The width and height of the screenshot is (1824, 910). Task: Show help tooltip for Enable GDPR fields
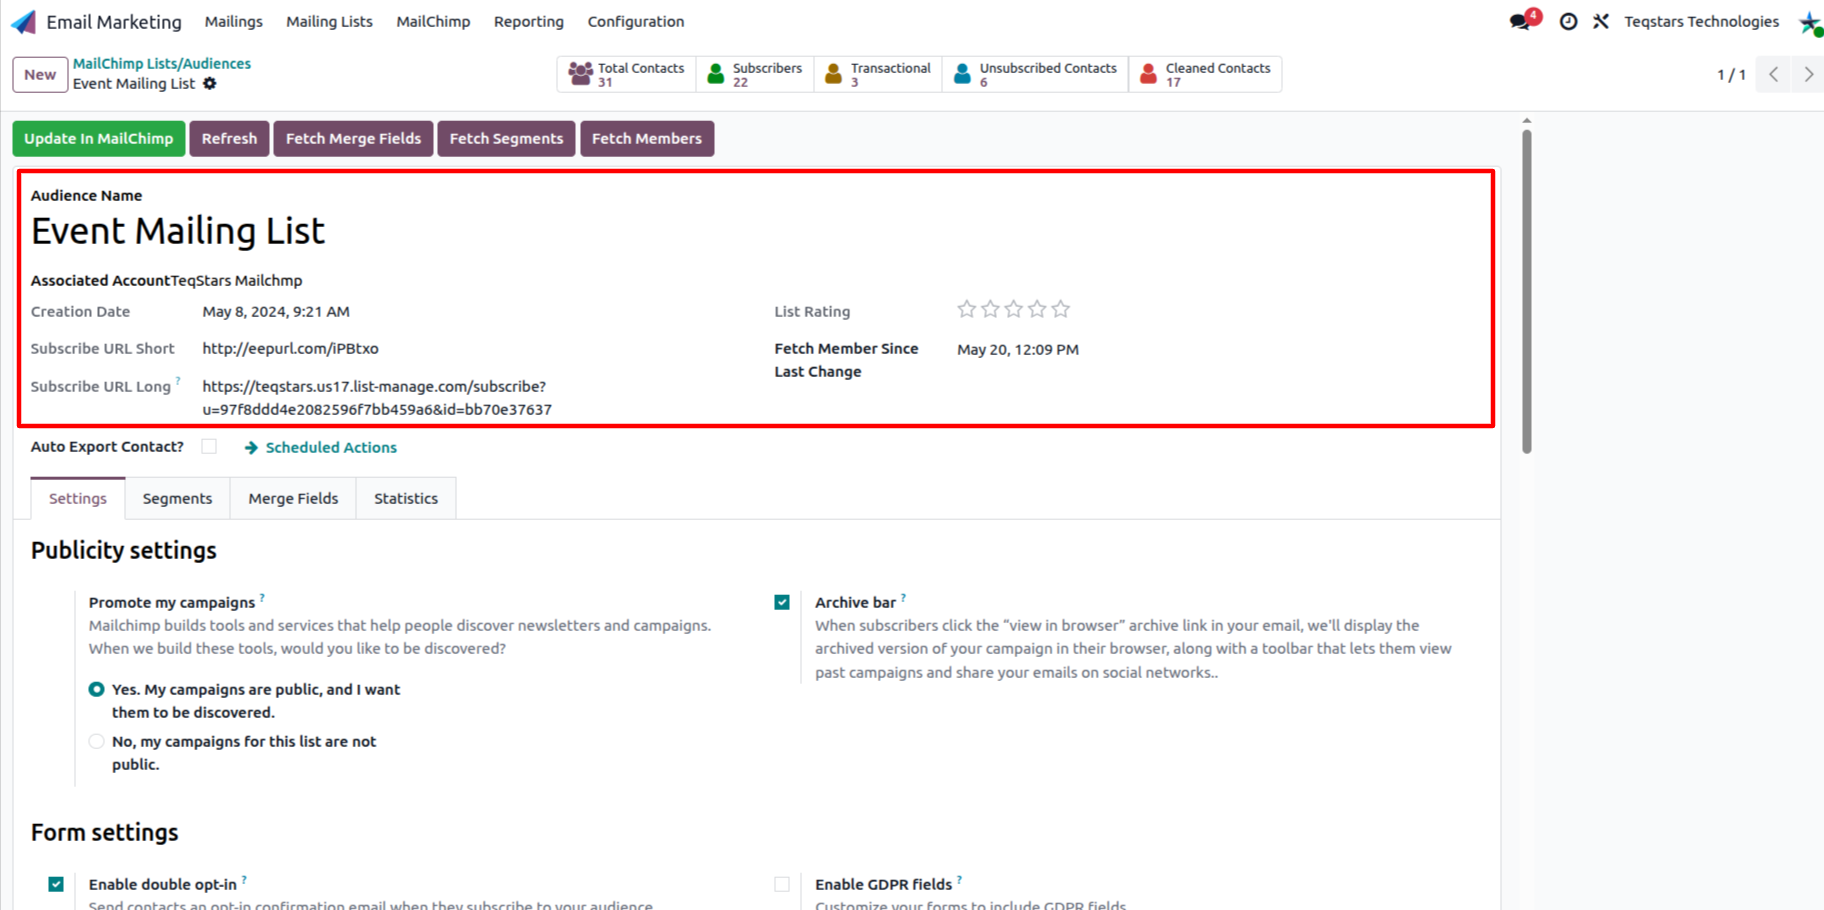959,879
